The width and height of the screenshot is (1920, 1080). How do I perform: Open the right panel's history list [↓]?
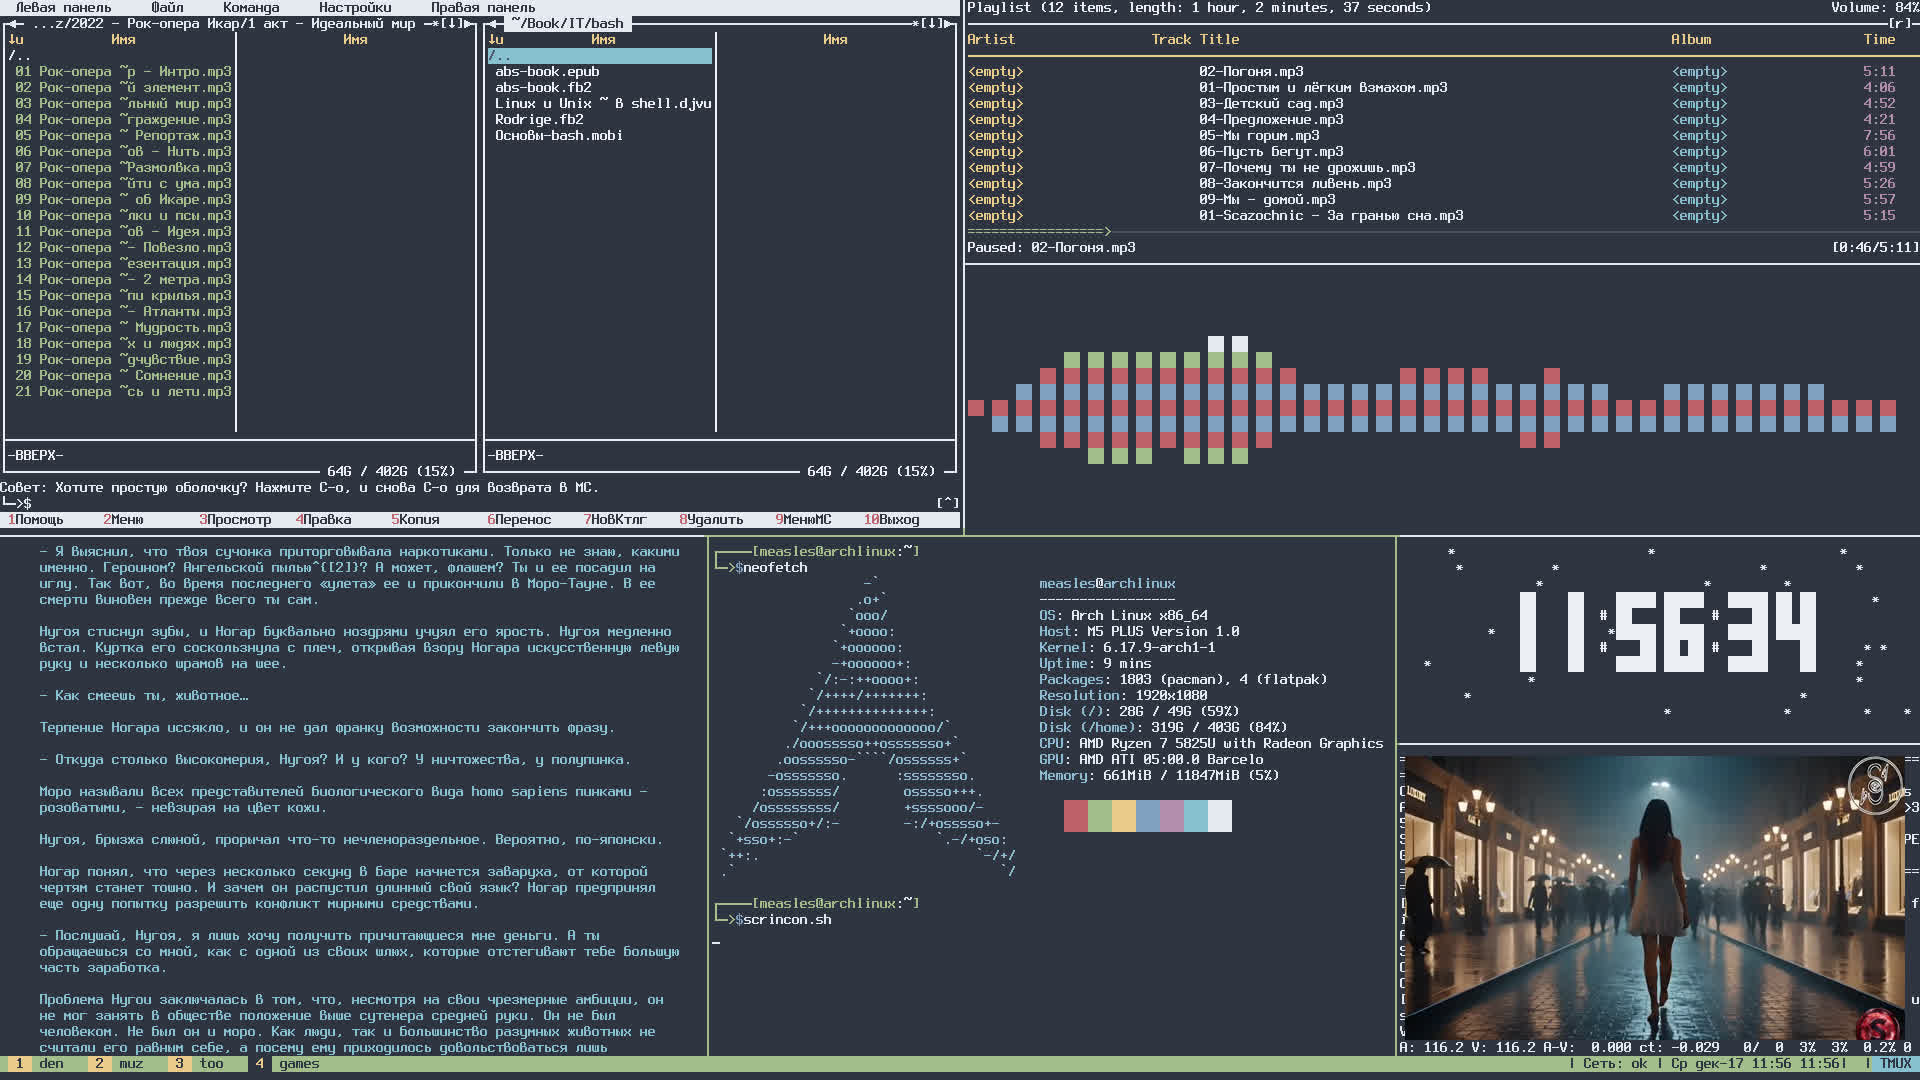click(x=932, y=23)
